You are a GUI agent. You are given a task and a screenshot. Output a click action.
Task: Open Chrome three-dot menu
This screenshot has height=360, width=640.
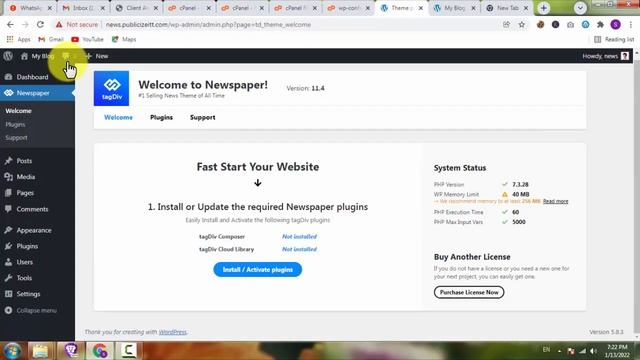pyautogui.click(x=631, y=24)
